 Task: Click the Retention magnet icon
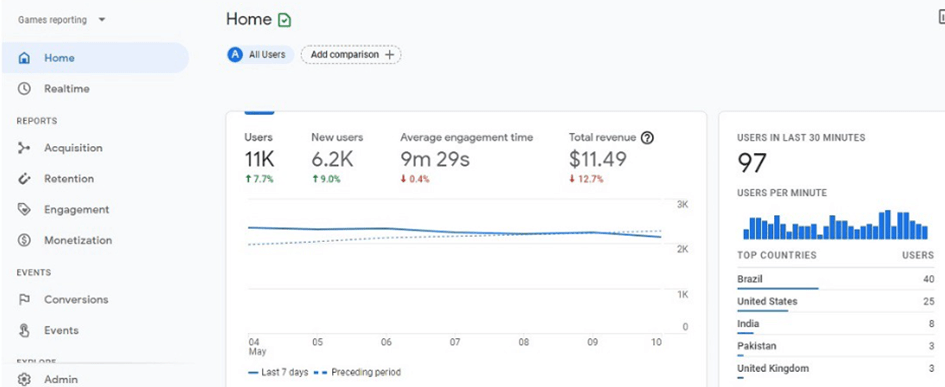click(x=24, y=178)
